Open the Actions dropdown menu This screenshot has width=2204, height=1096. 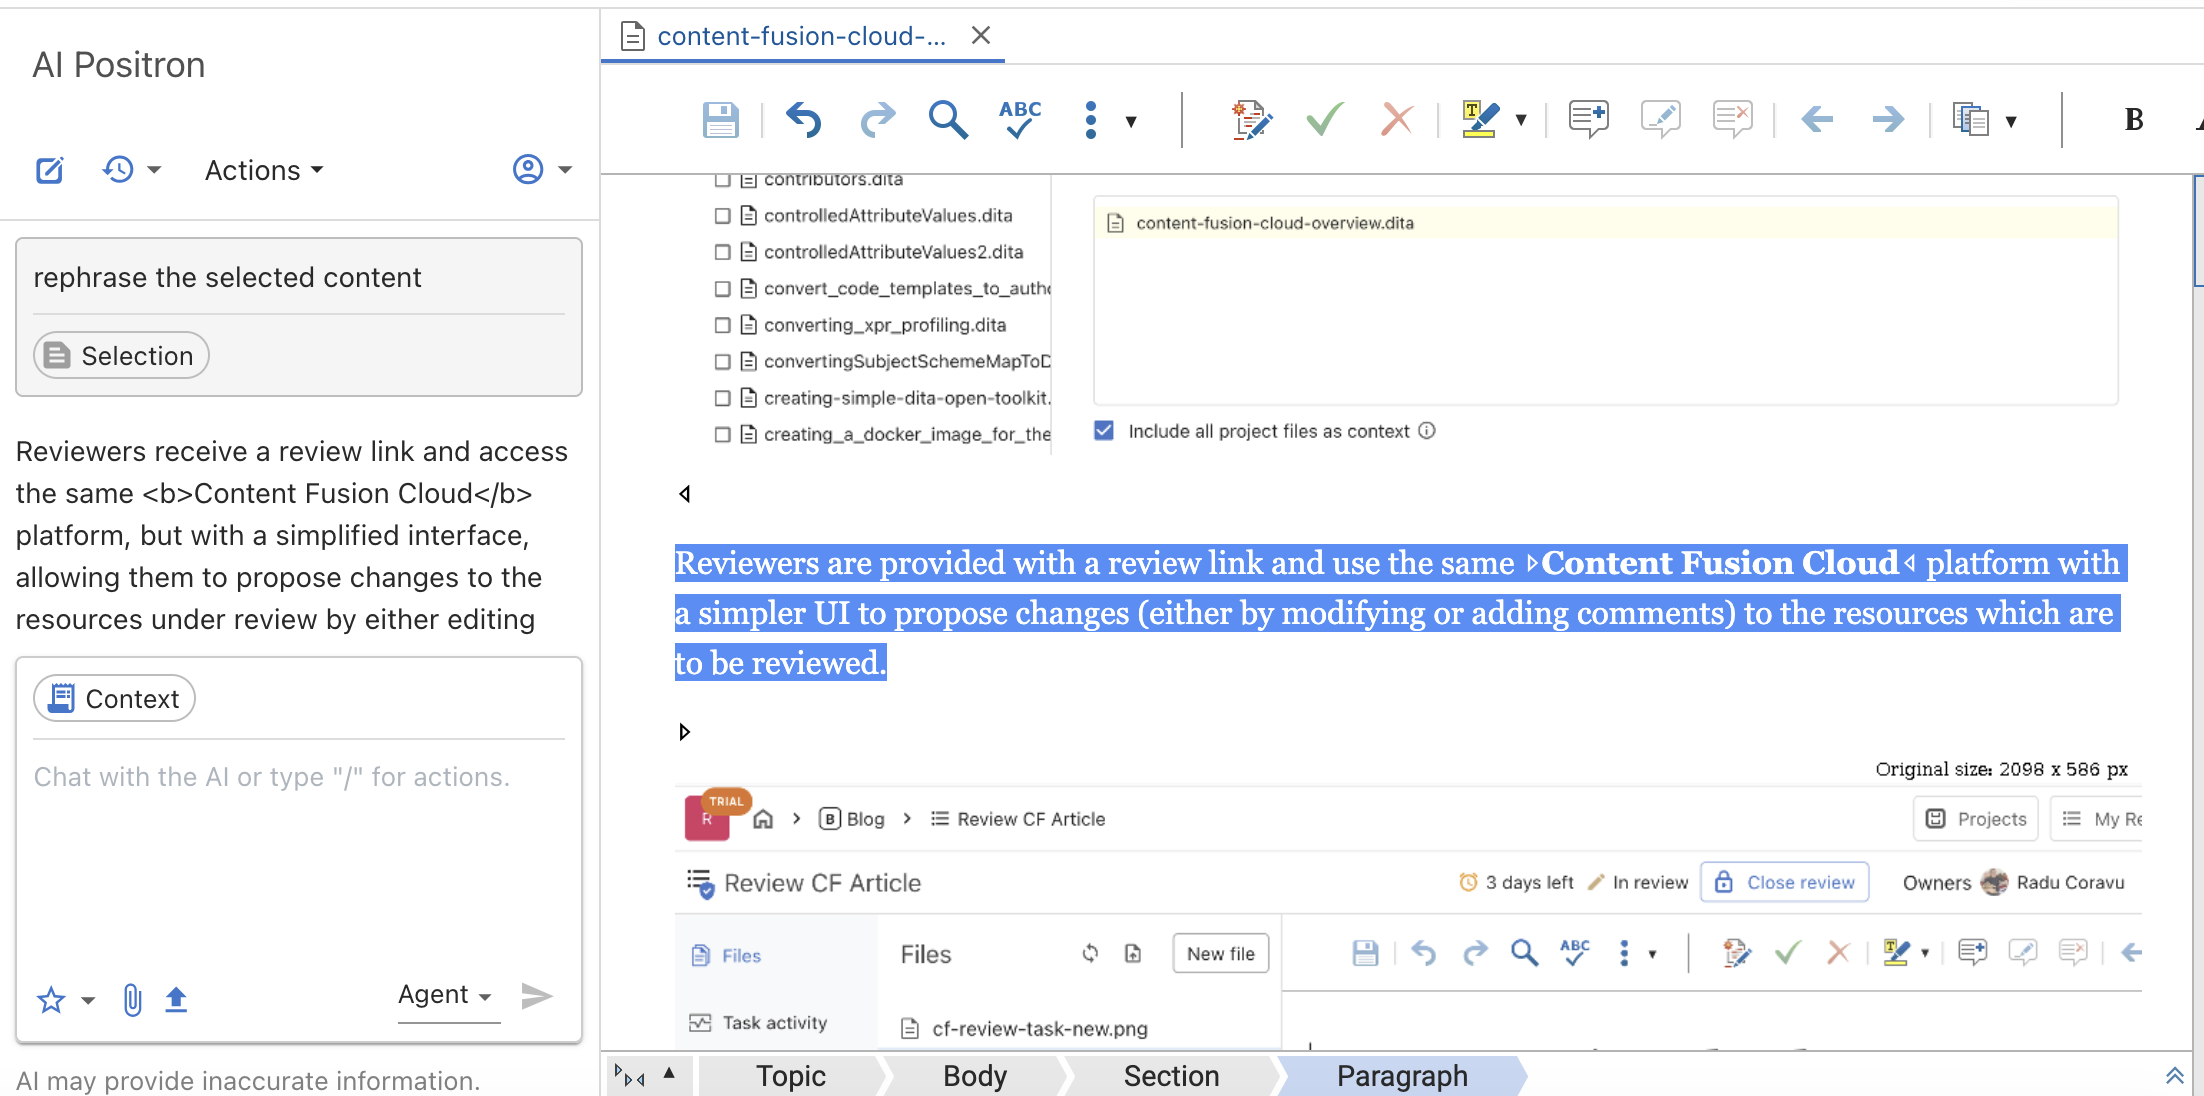pos(264,170)
